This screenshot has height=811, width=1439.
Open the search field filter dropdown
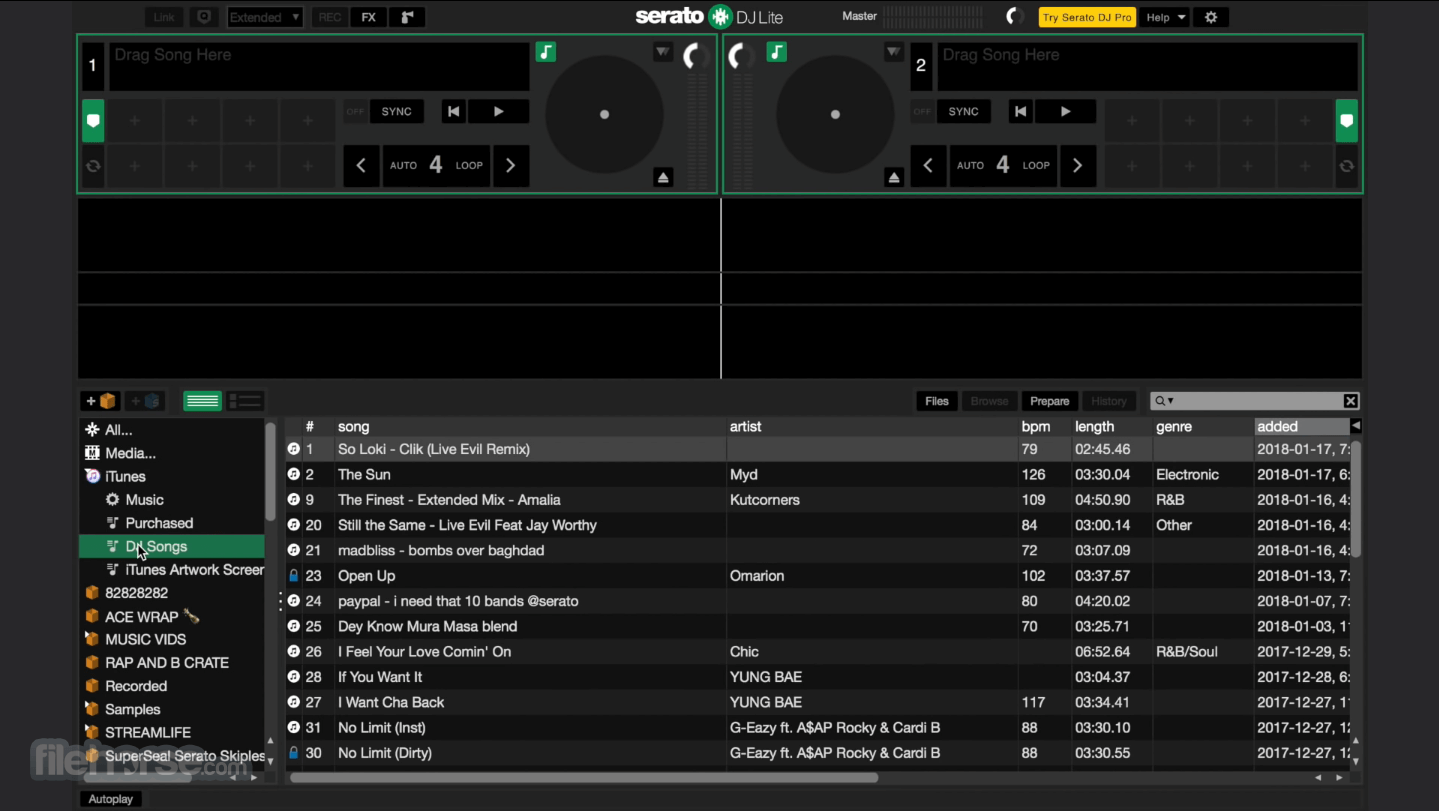(x=1165, y=401)
